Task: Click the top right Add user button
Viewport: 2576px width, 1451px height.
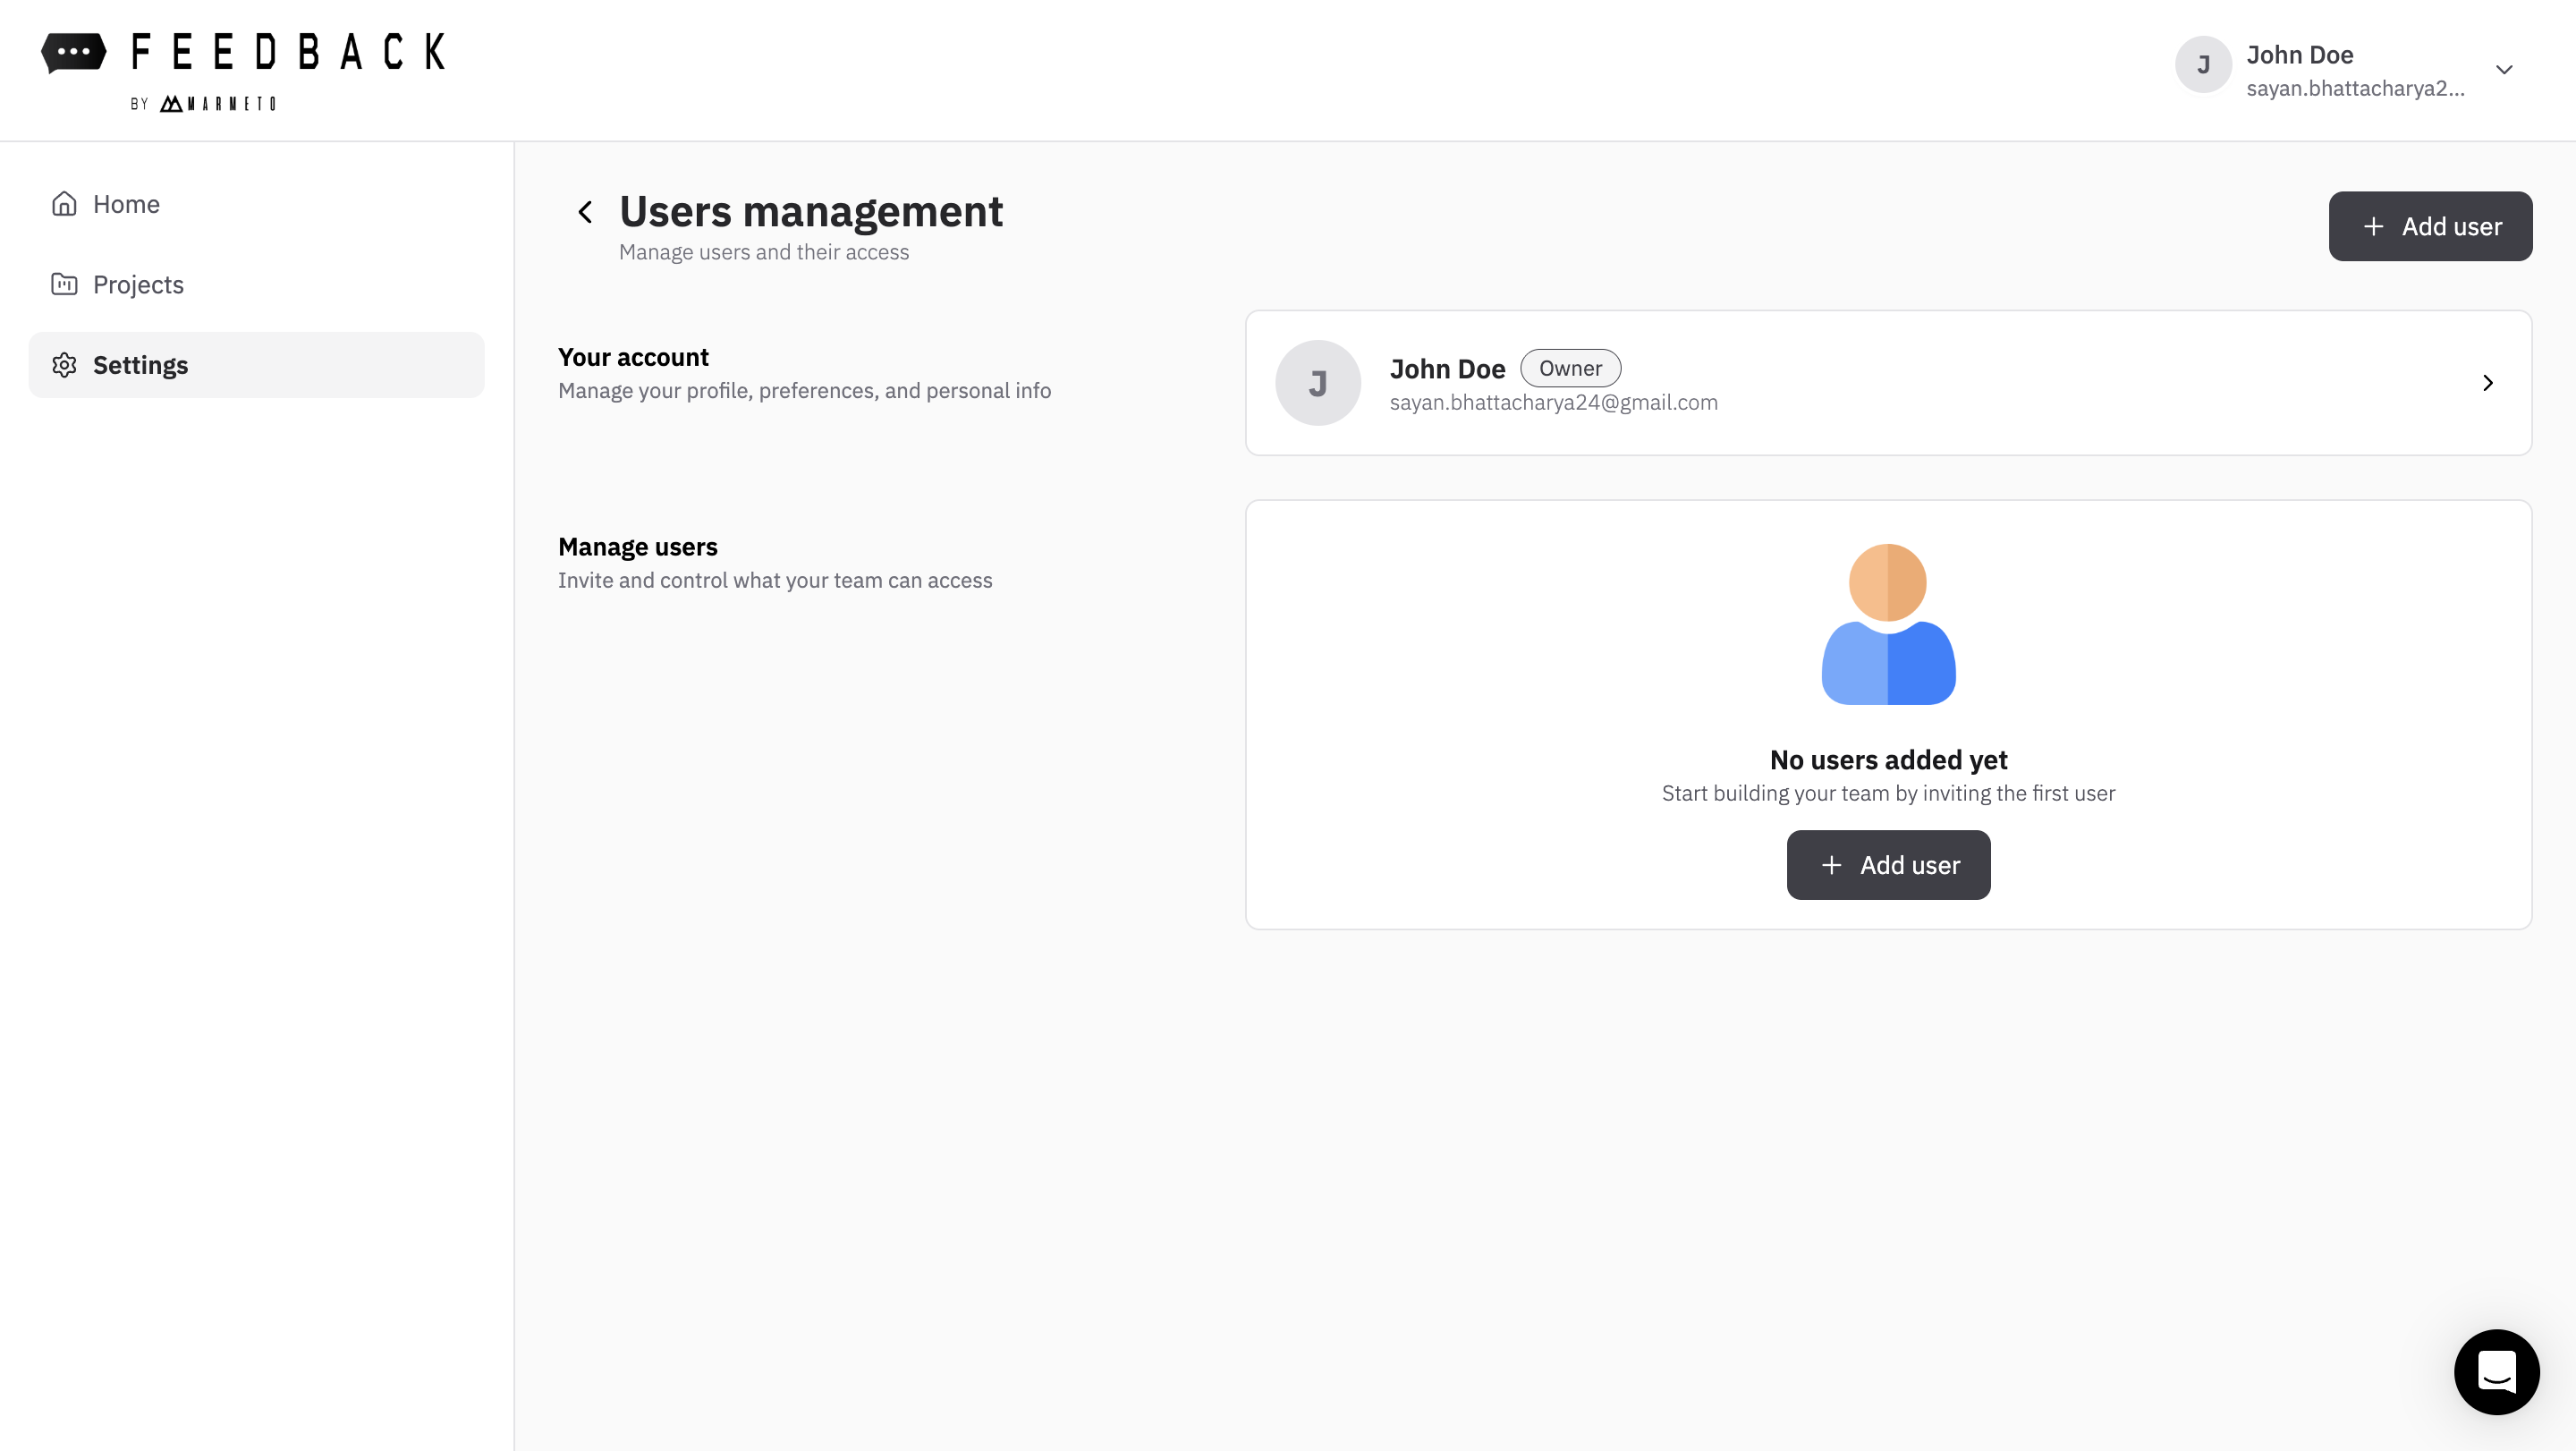Action: pyautogui.click(x=2430, y=226)
